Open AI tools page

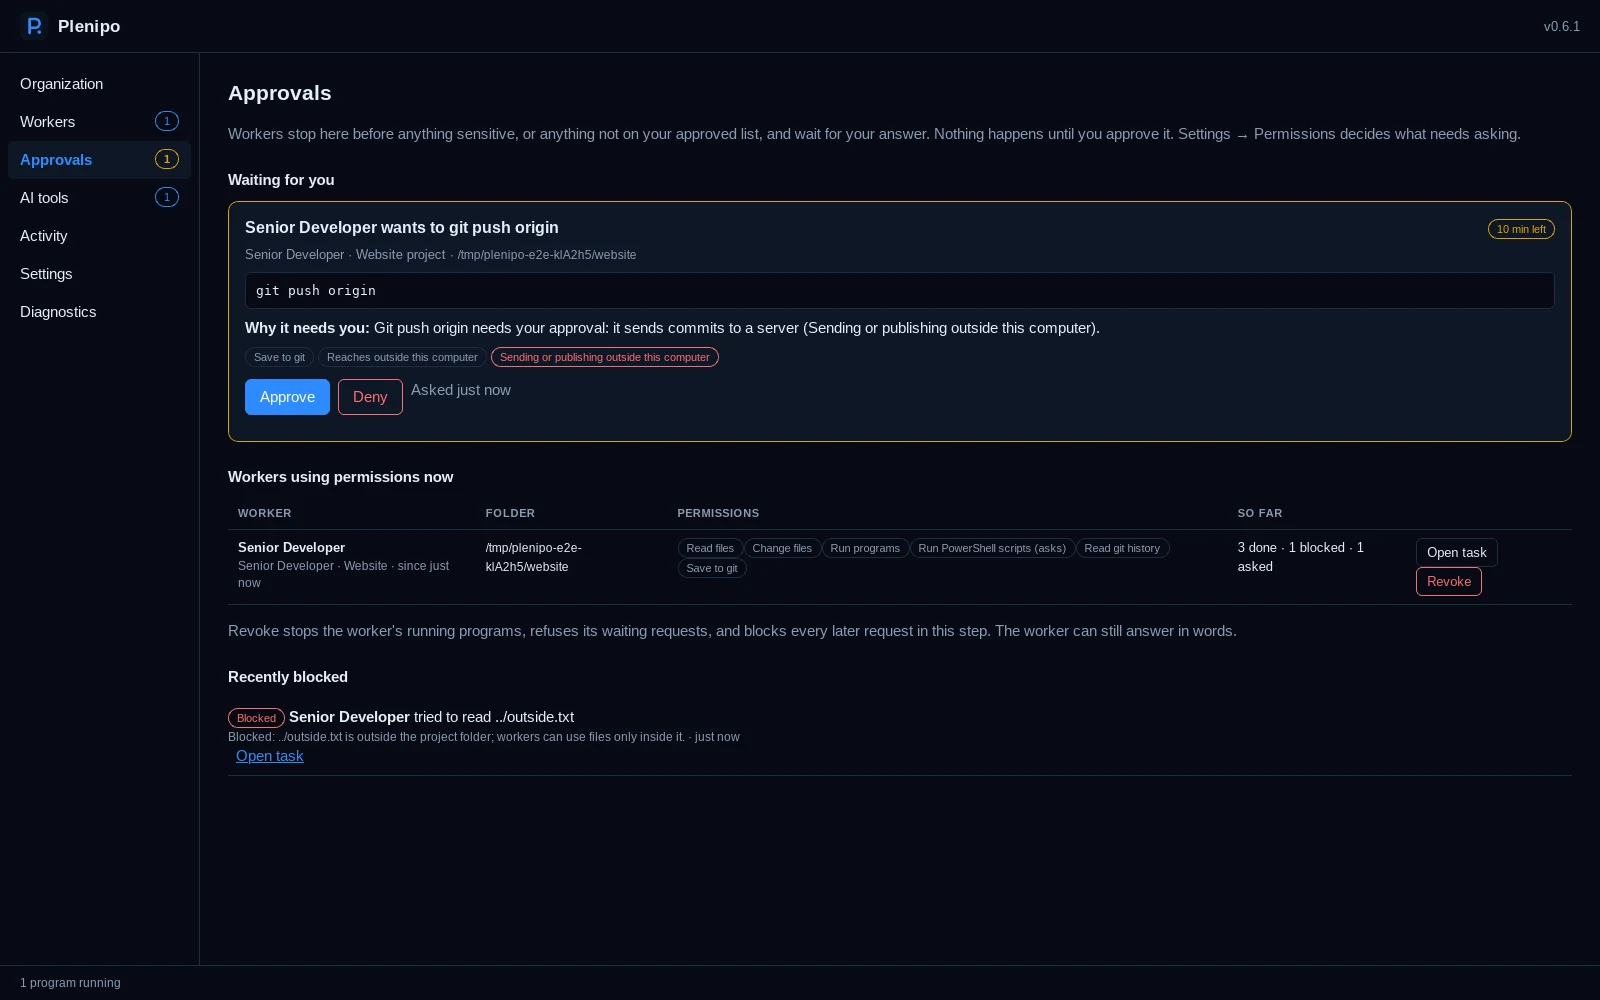tap(99, 198)
